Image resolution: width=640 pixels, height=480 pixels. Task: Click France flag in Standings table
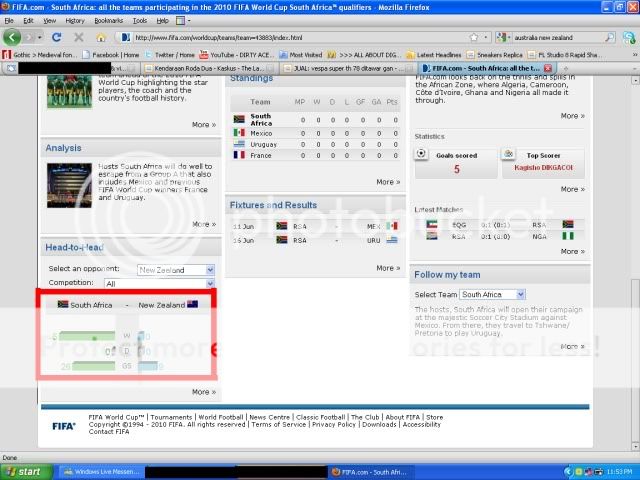tap(239, 155)
